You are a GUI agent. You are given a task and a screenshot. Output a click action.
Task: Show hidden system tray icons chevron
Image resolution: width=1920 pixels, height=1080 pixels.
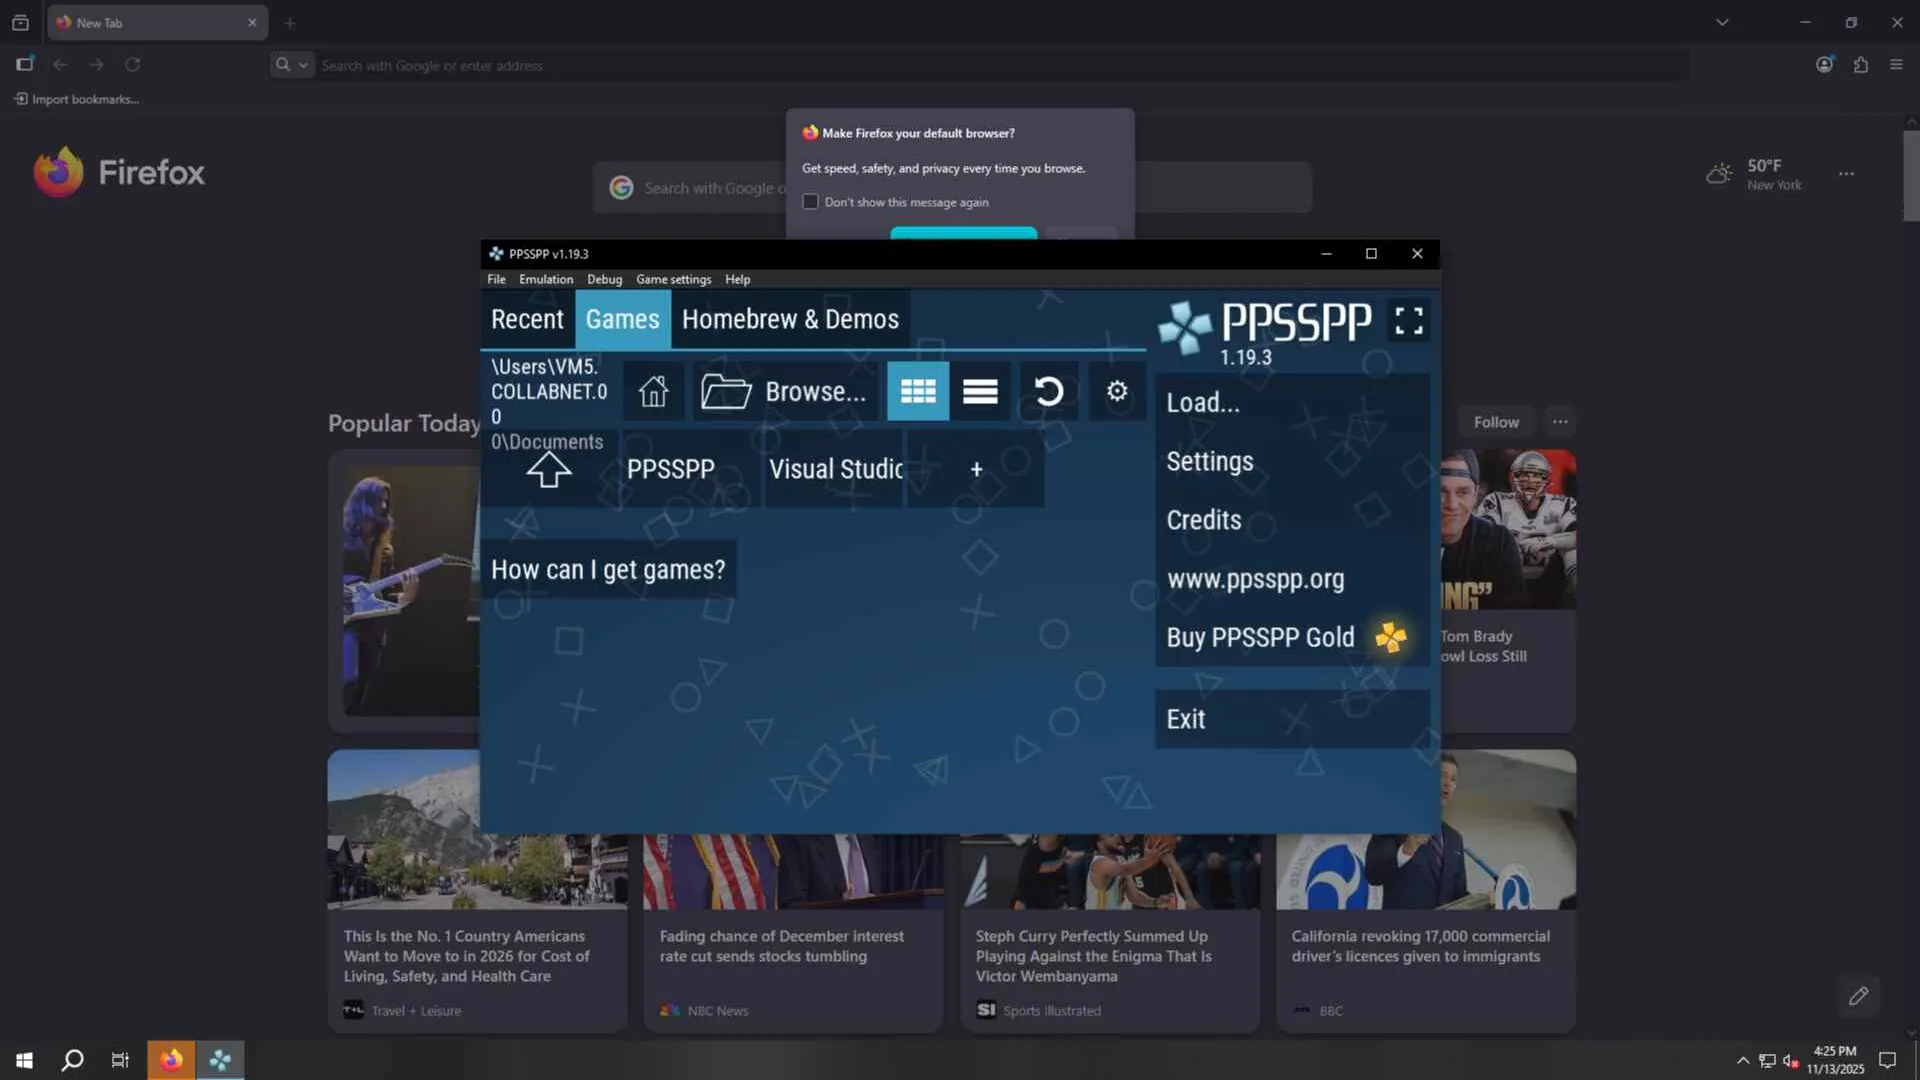click(1743, 1060)
